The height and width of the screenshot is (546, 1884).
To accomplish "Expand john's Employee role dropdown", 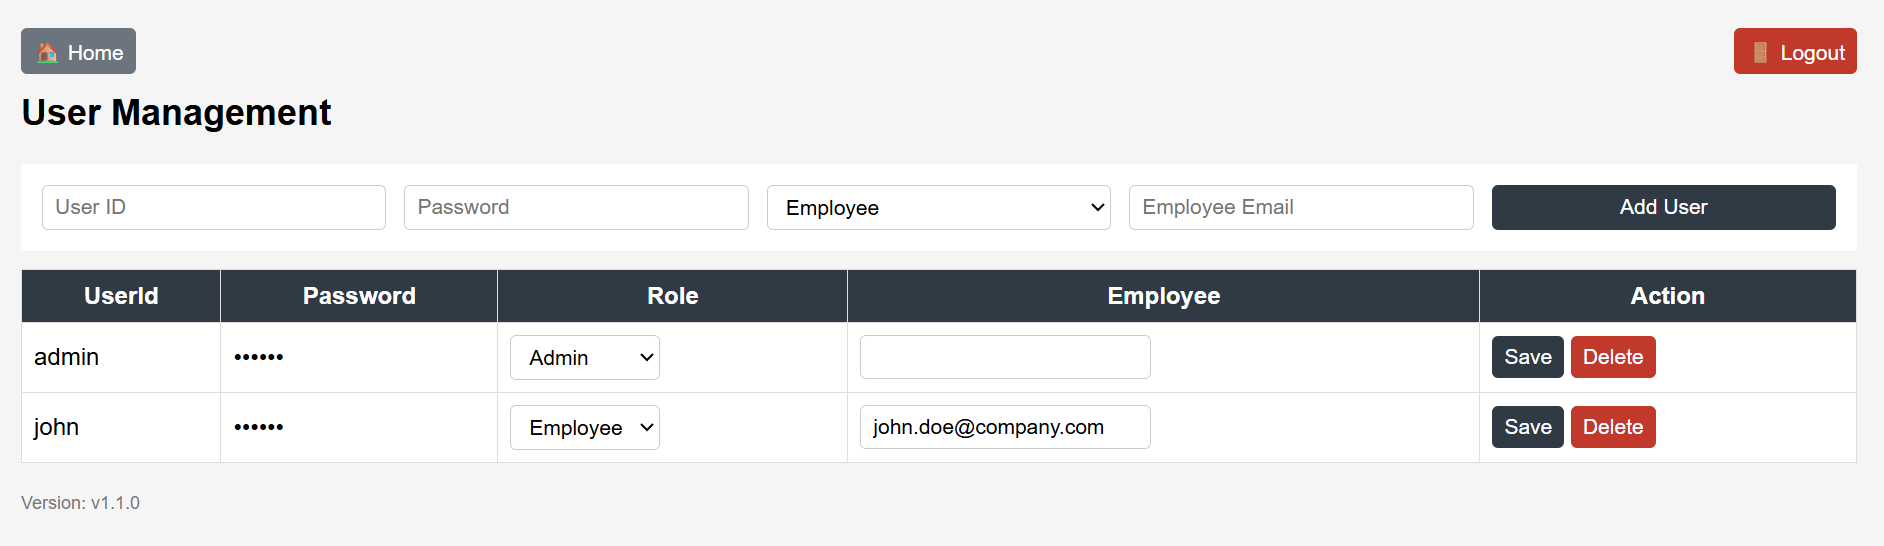I will pos(585,428).
